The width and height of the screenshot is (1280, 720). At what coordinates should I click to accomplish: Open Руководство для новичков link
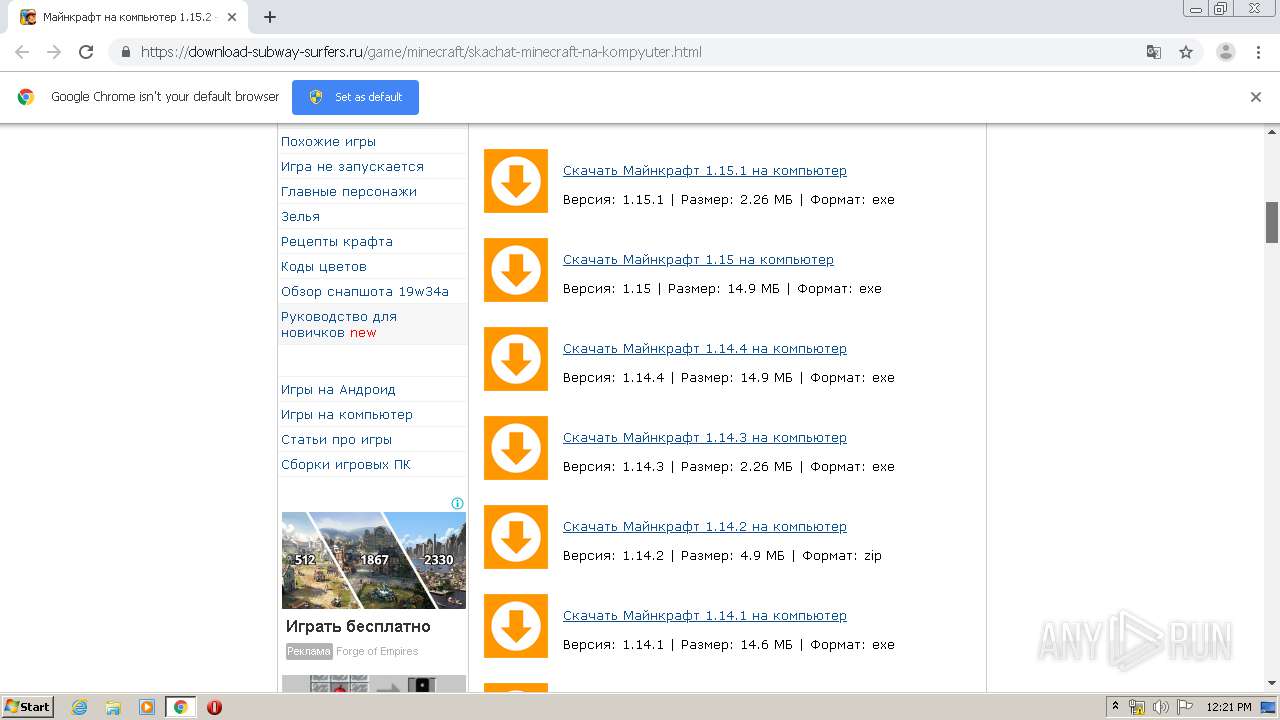(x=339, y=324)
